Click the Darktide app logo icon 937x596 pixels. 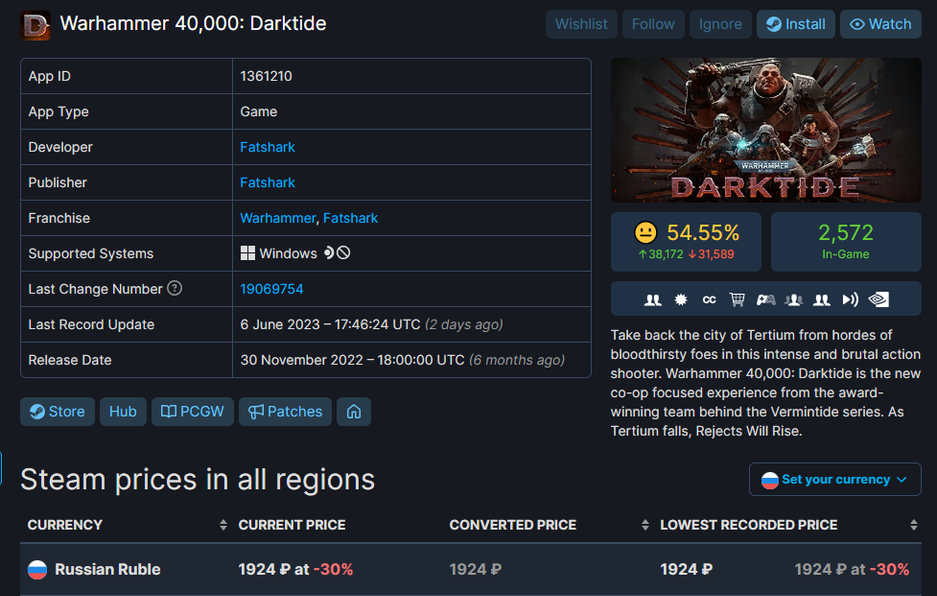click(x=35, y=26)
